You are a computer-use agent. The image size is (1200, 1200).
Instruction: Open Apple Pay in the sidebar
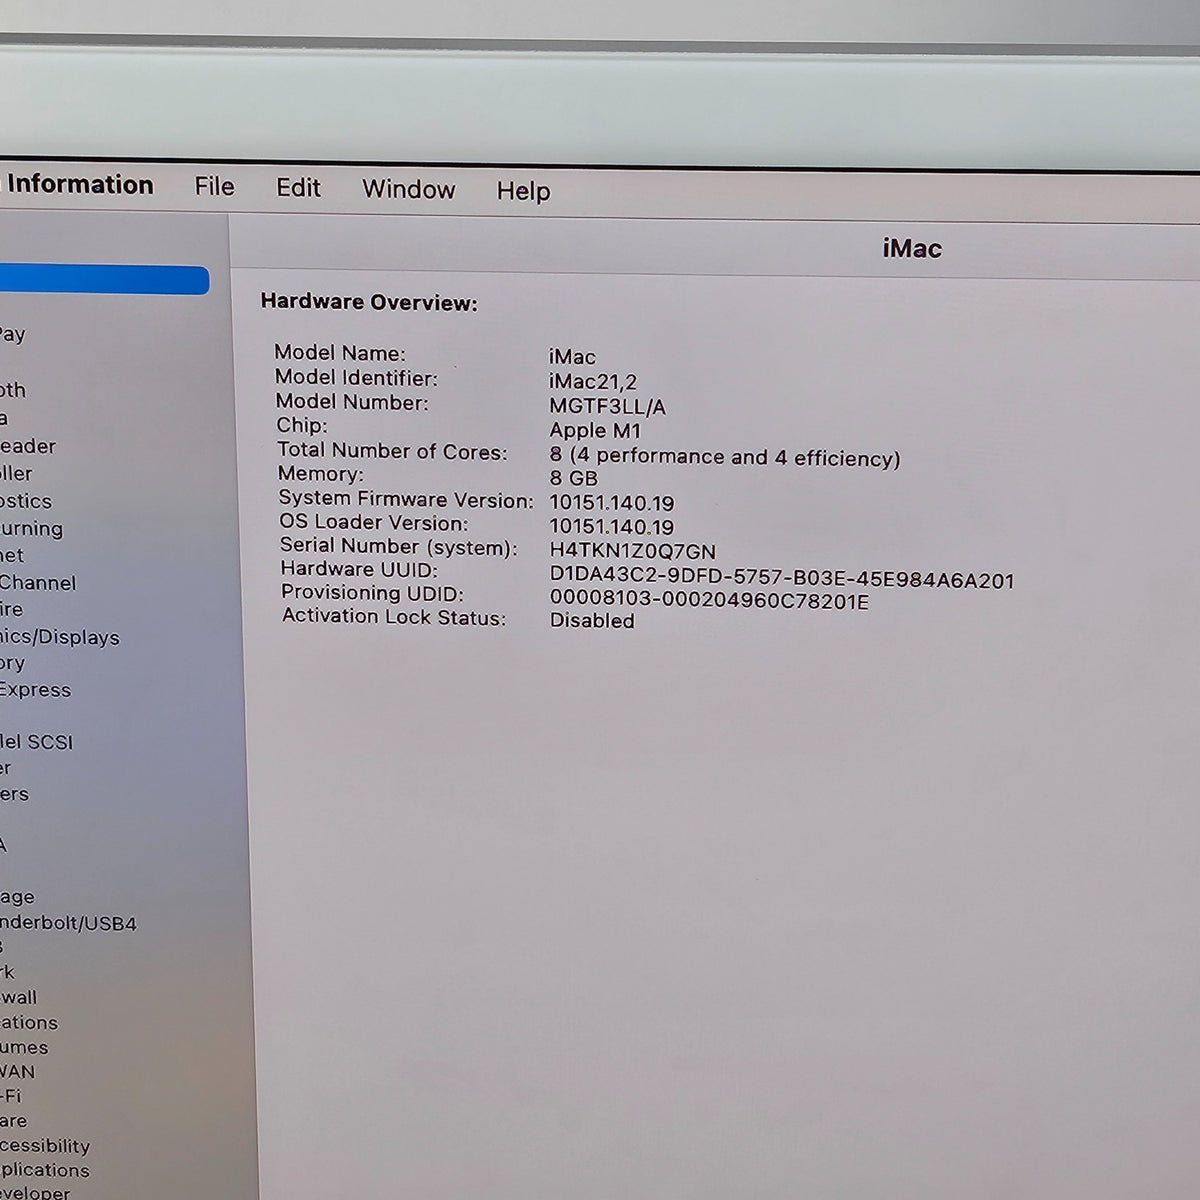[13, 335]
